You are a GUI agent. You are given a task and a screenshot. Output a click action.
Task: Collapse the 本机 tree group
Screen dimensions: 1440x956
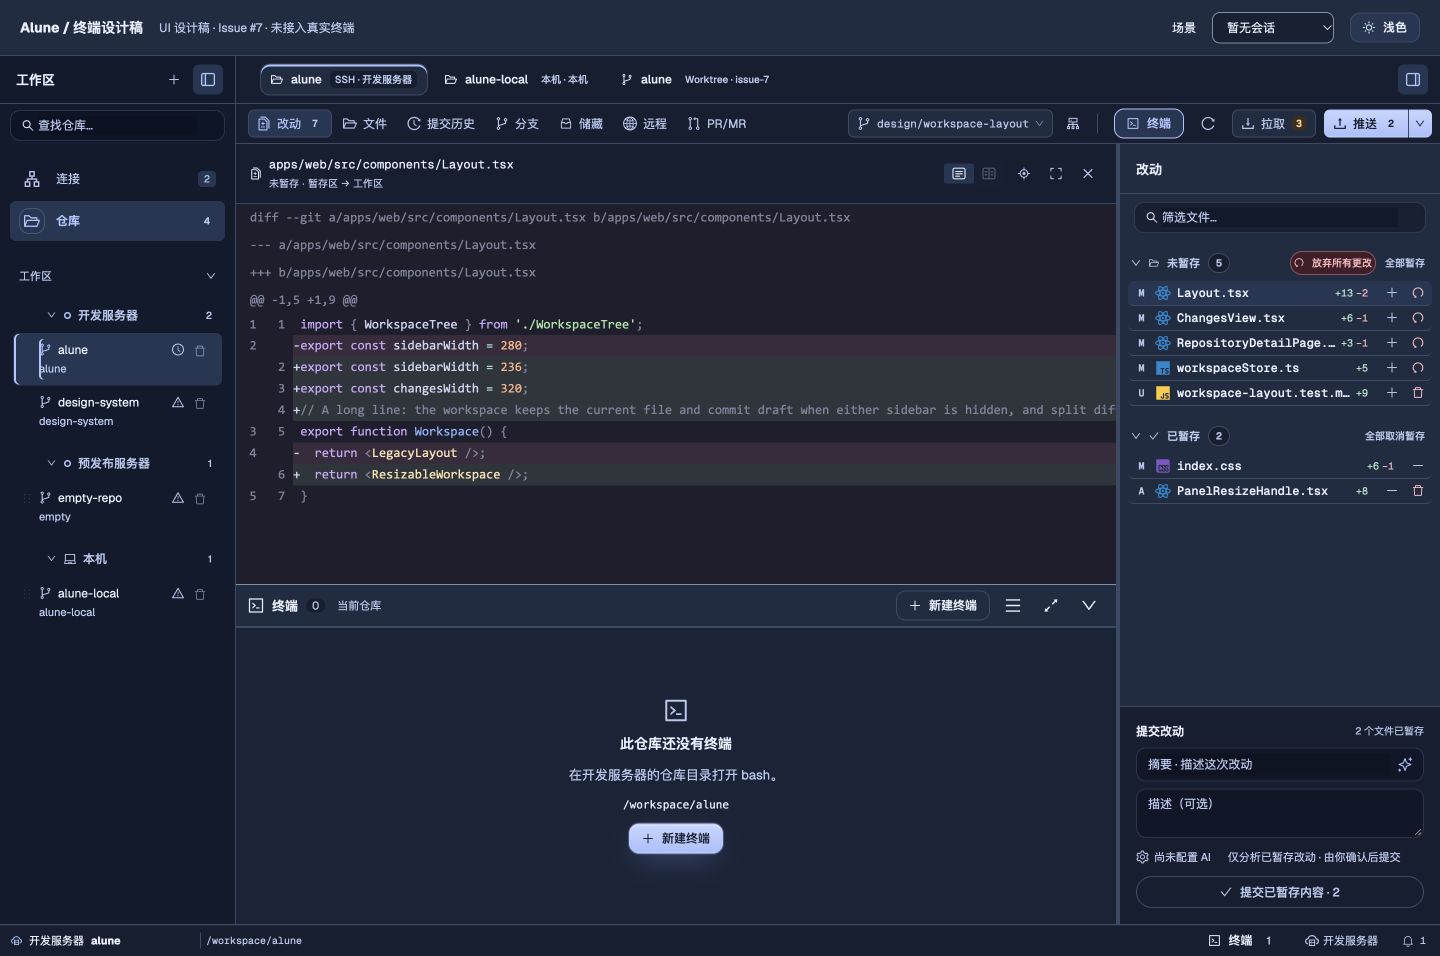coord(51,559)
